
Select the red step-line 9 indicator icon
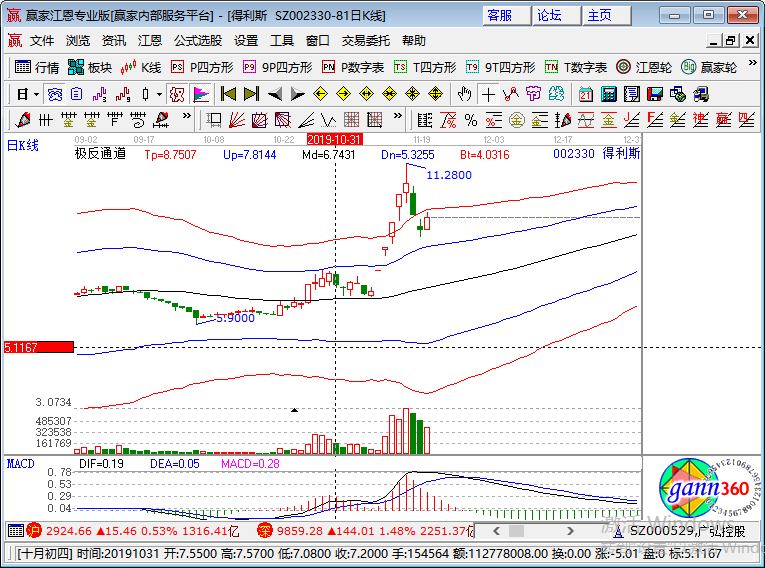[123, 94]
